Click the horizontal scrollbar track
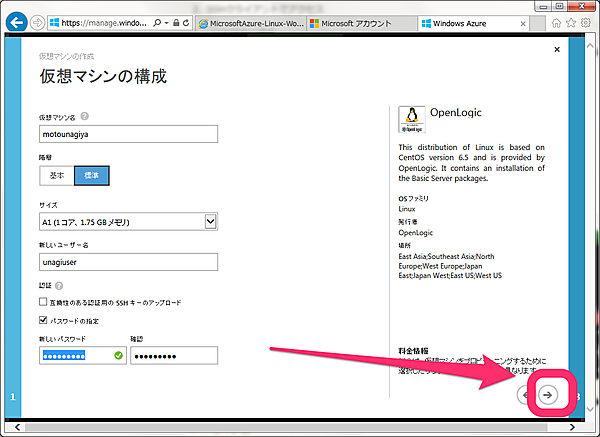This screenshot has width=600, height=437. click(295, 427)
